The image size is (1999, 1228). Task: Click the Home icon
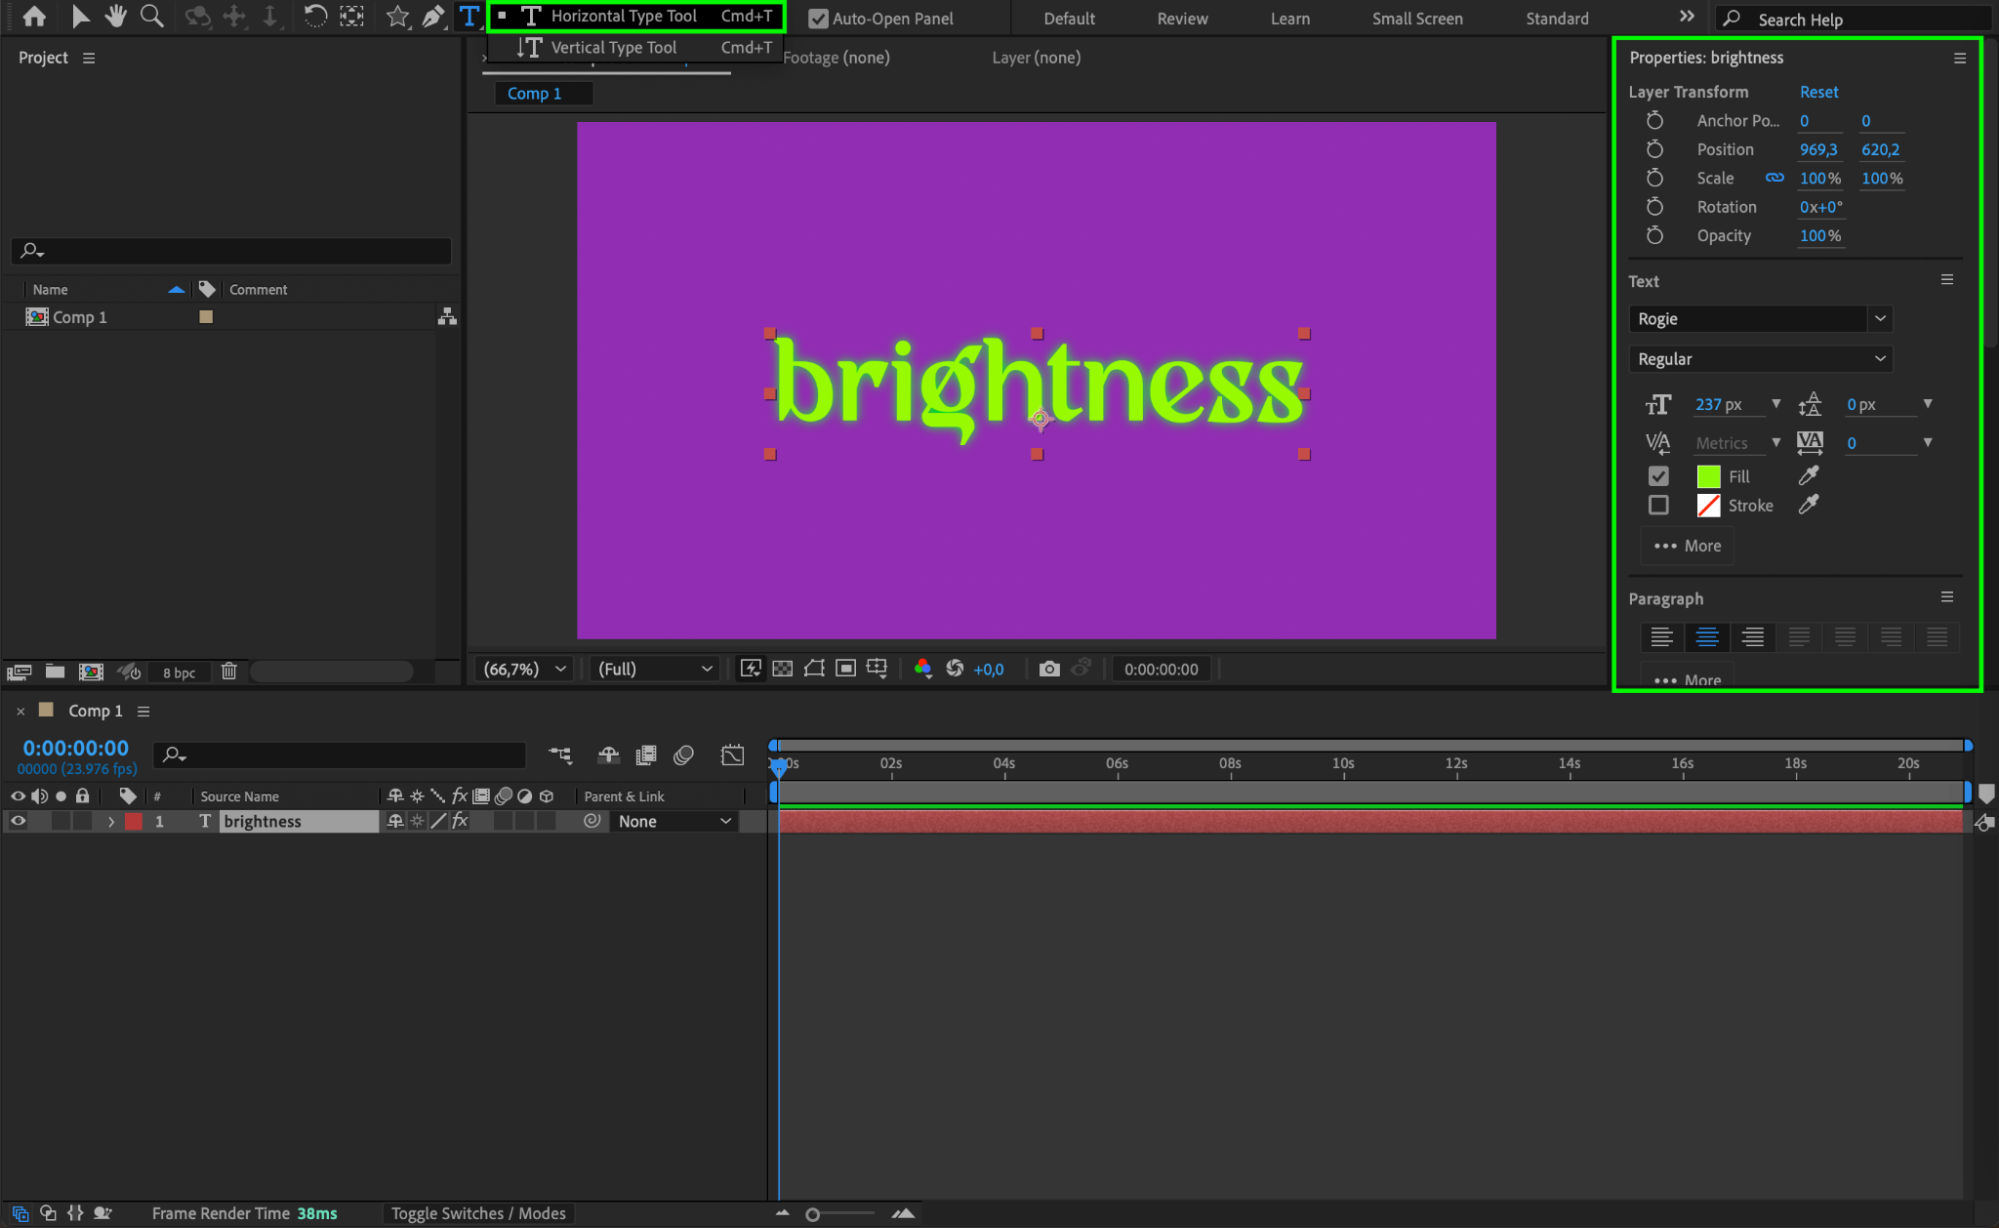pos(34,16)
